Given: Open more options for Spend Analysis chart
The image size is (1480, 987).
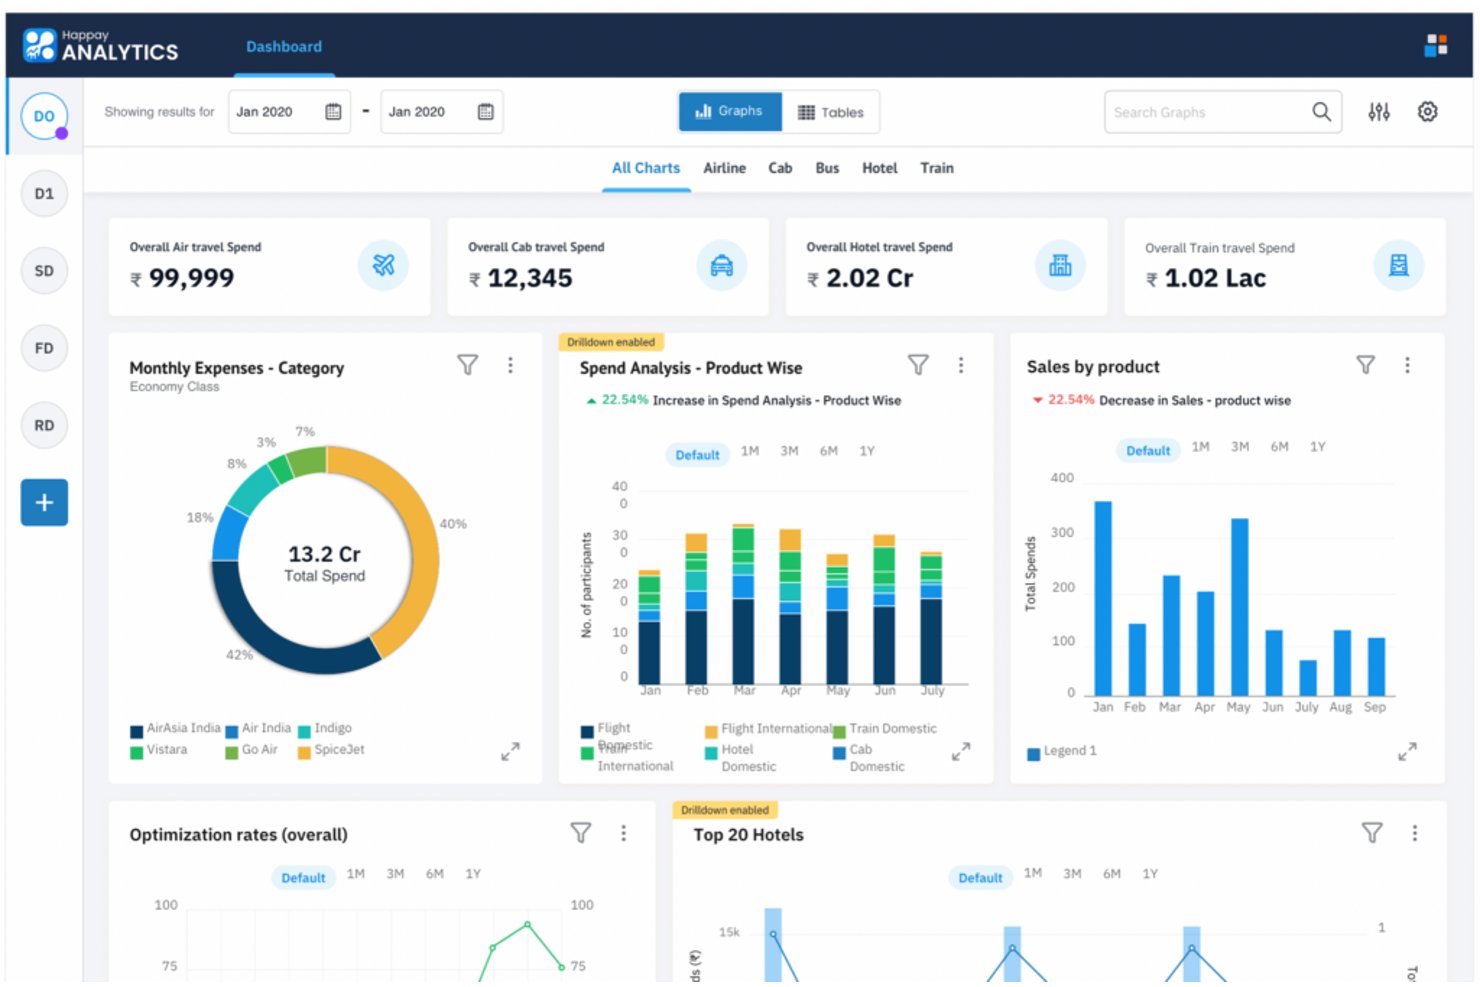Looking at the screenshot, I should [961, 365].
